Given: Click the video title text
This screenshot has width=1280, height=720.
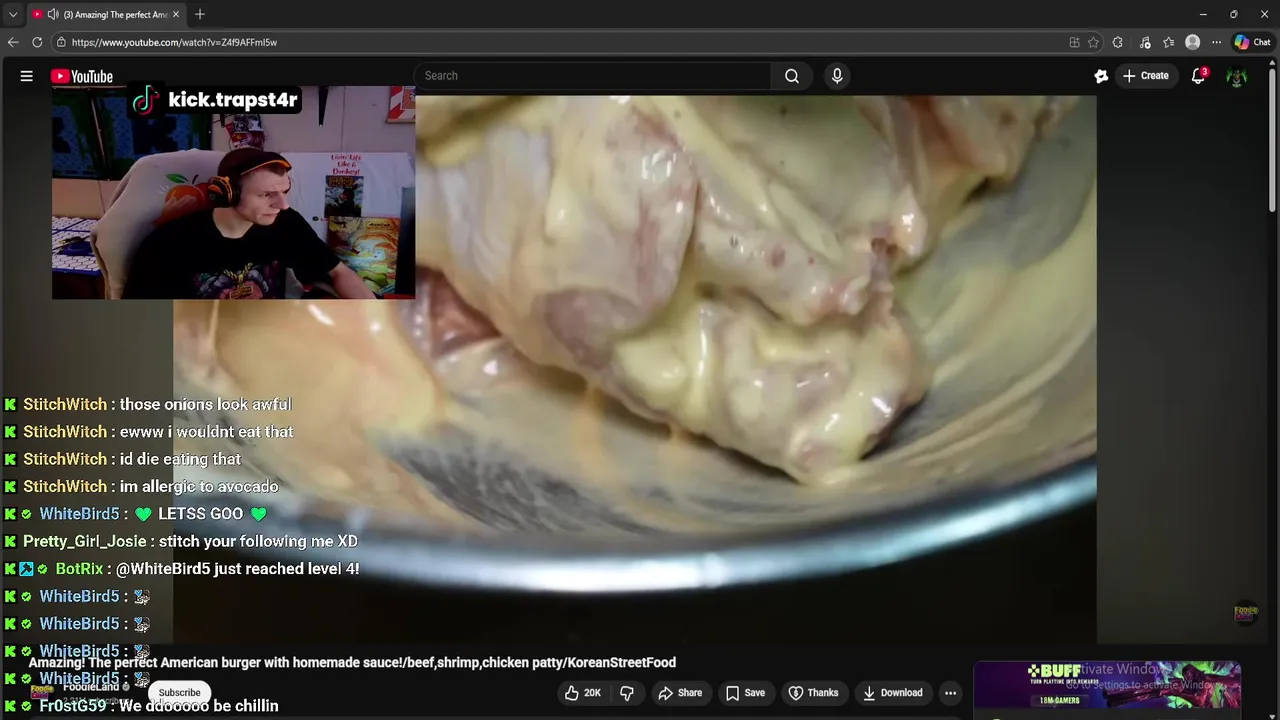Looking at the screenshot, I should click(x=352, y=662).
